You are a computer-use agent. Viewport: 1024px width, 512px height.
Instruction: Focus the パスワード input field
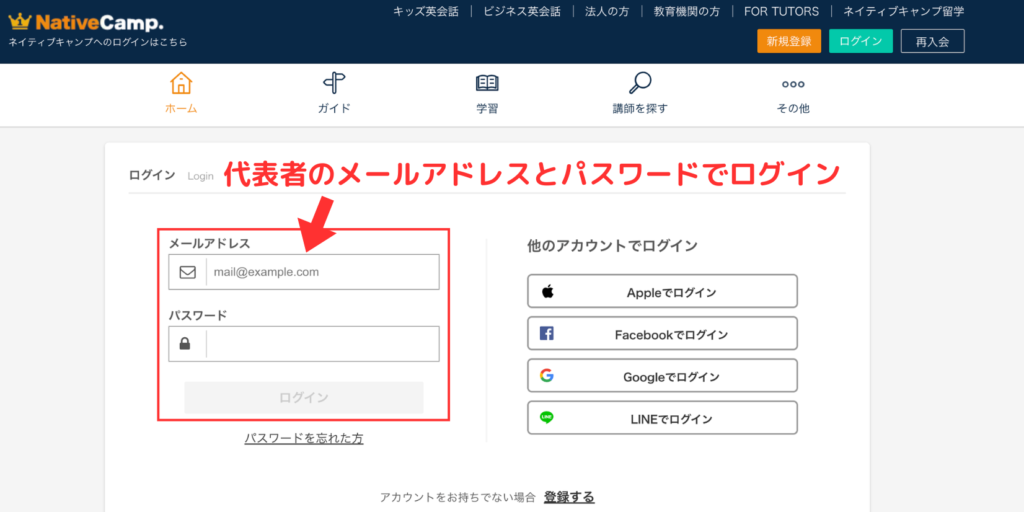[321, 344]
